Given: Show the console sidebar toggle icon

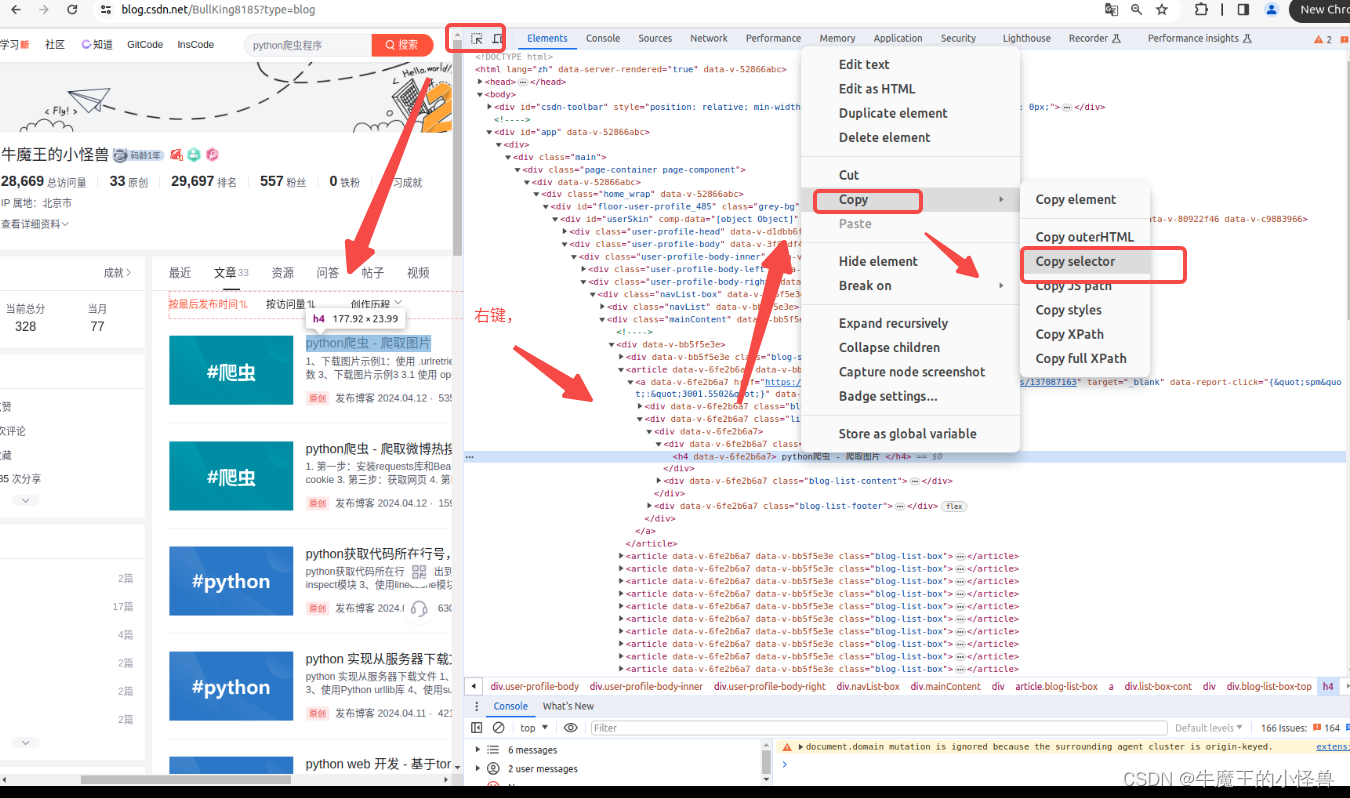Looking at the screenshot, I should click(477, 728).
